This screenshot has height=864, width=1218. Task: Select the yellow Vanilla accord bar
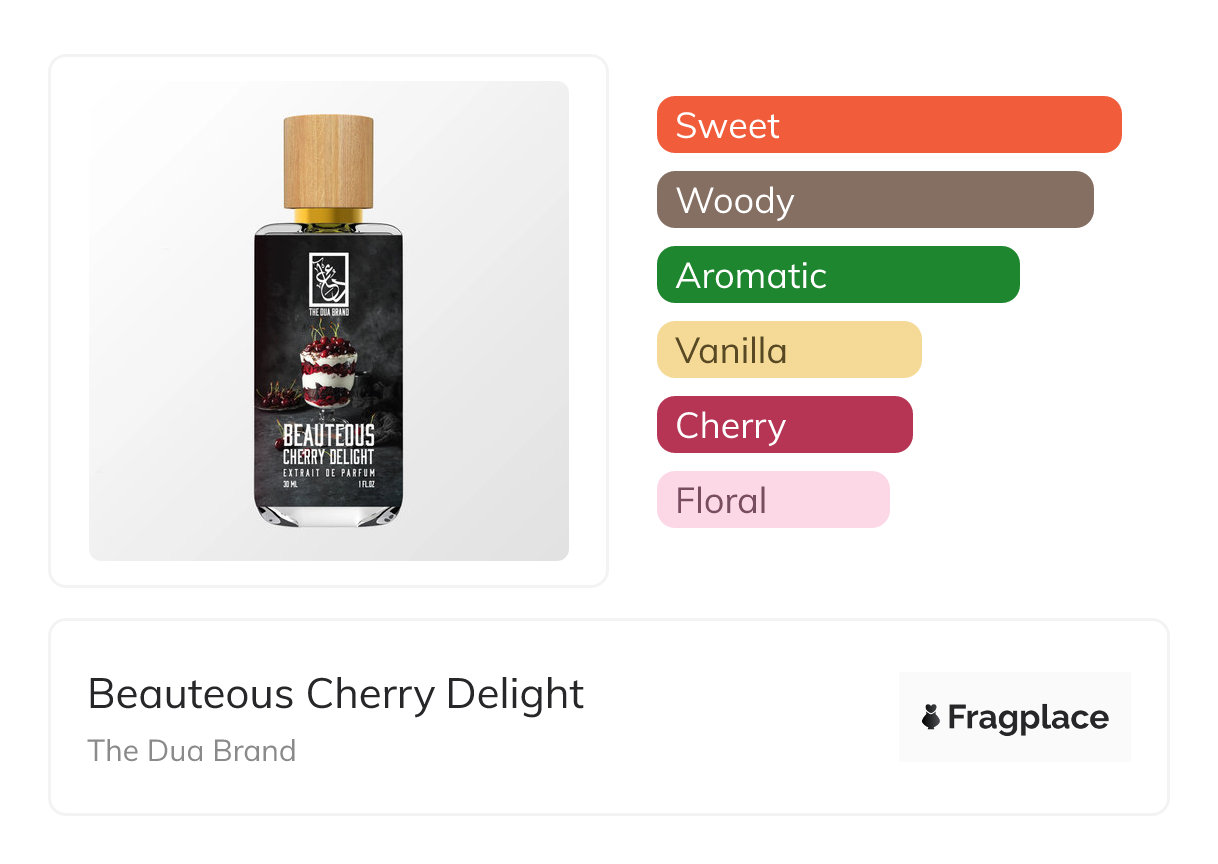[x=788, y=350]
